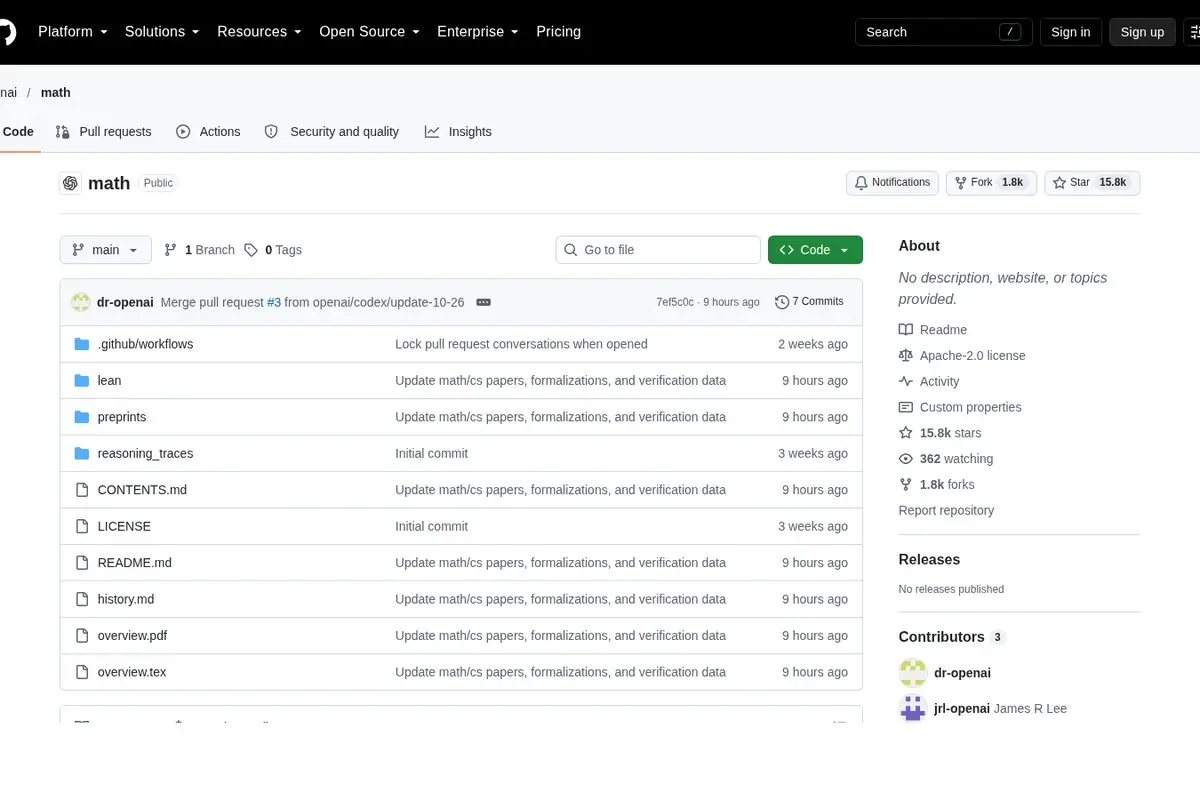This screenshot has height=800, width=1200.
Task: Click the CONTENTS.md file icon
Action: pos(82,490)
